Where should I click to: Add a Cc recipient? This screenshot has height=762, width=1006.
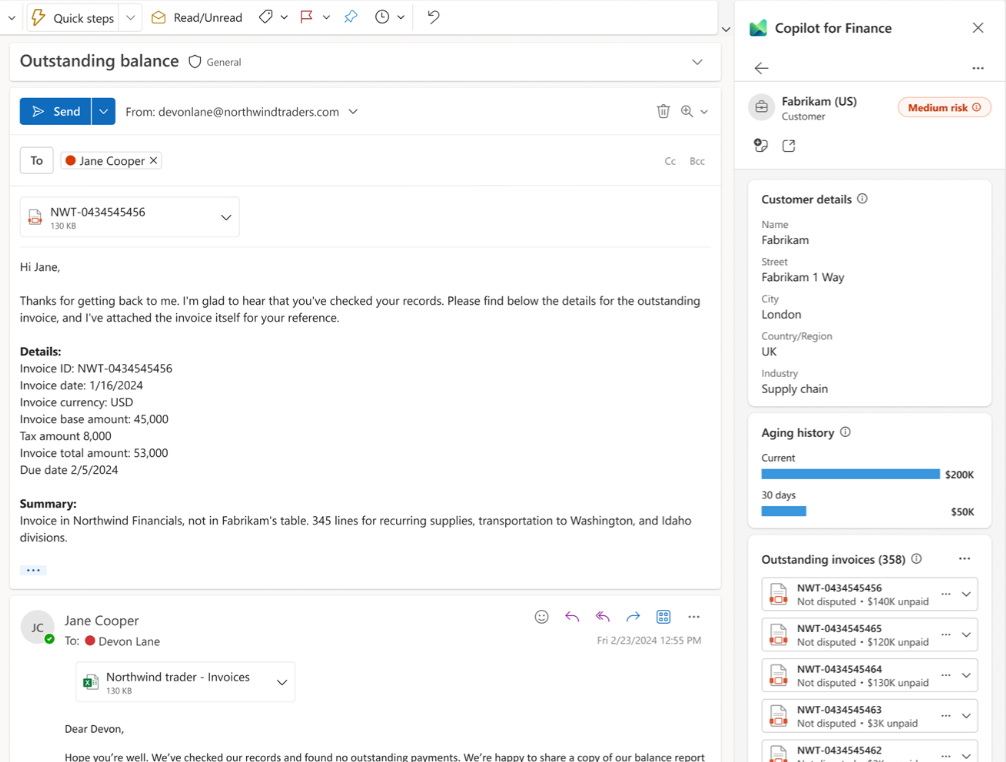(x=670, y=161)
